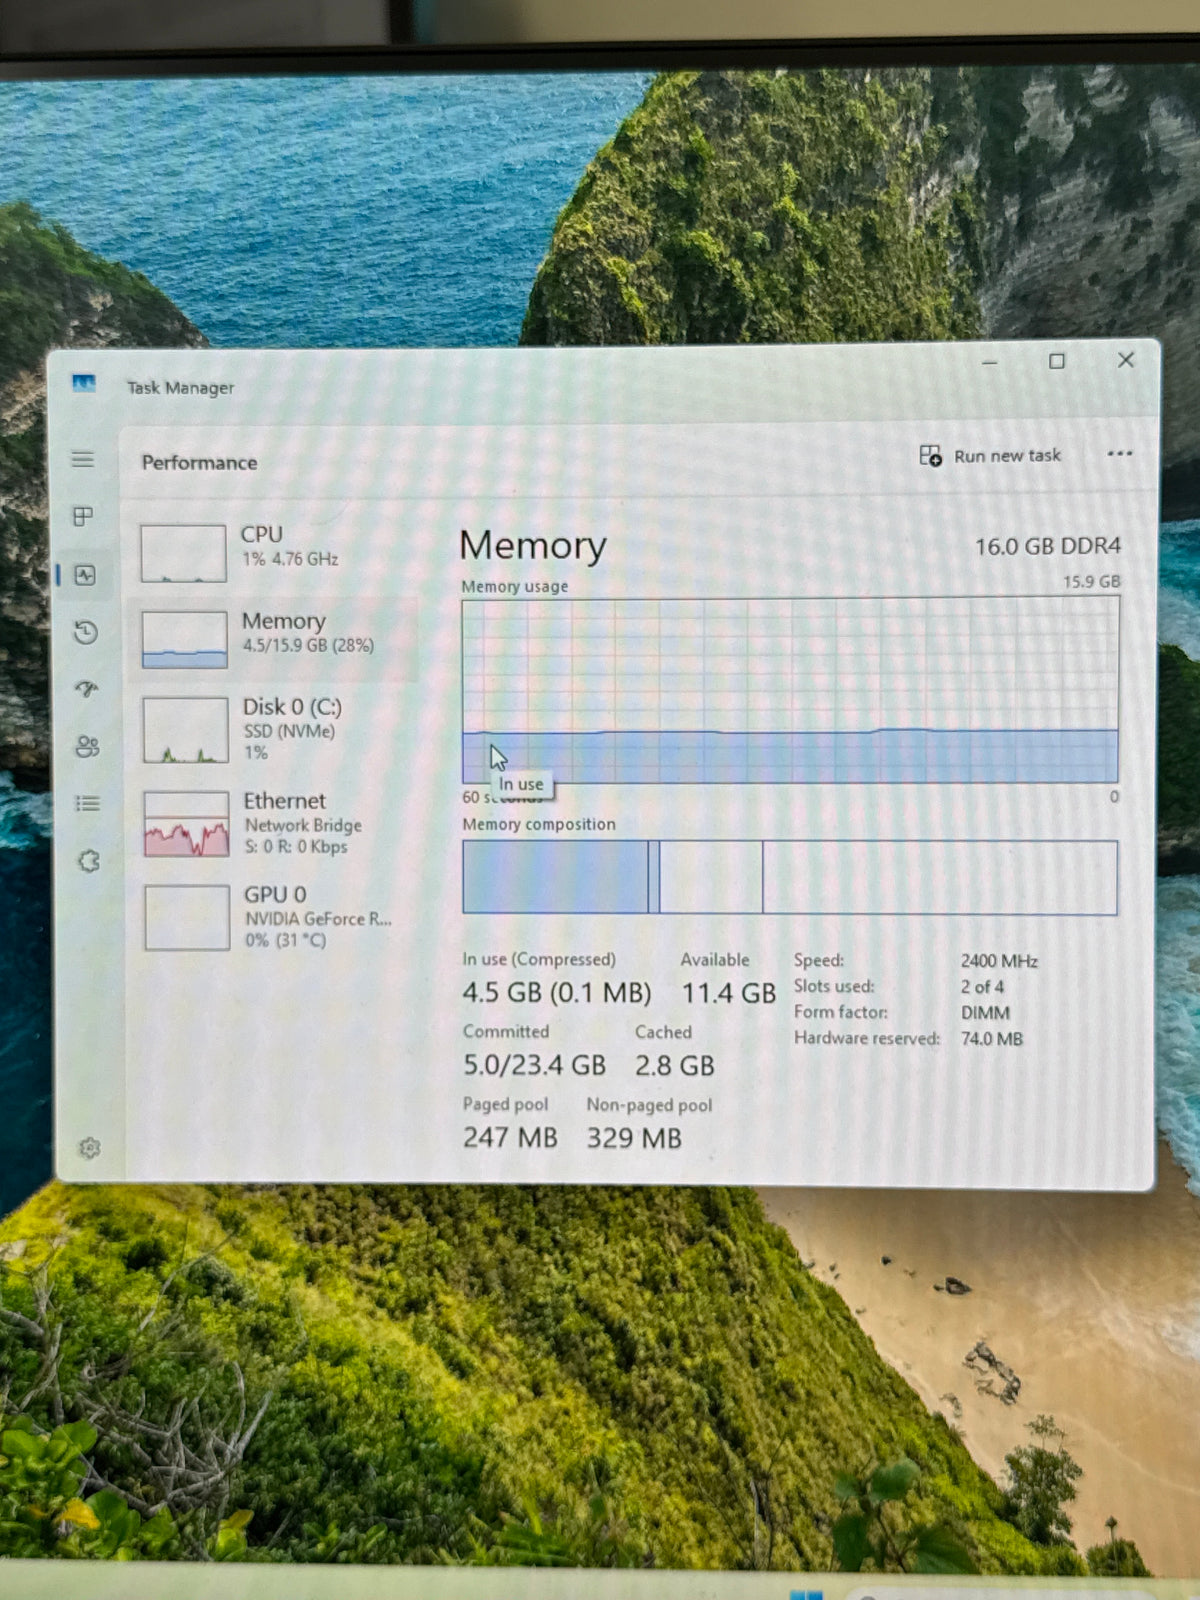Click the "DIMM" form factor value

click(x=985, y=1013)
